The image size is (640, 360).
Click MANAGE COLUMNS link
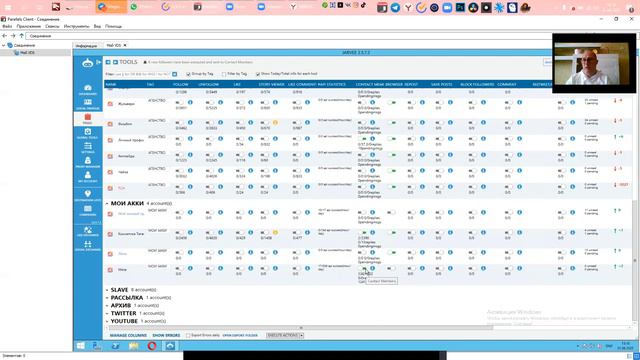pyautogui.click(x=128, y=336)
